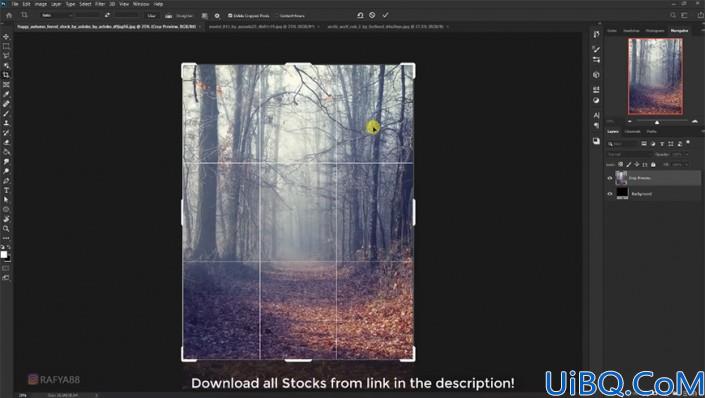Toggle Content-Aware checkbox
The image size is (705, 398).
click(278, 16)
